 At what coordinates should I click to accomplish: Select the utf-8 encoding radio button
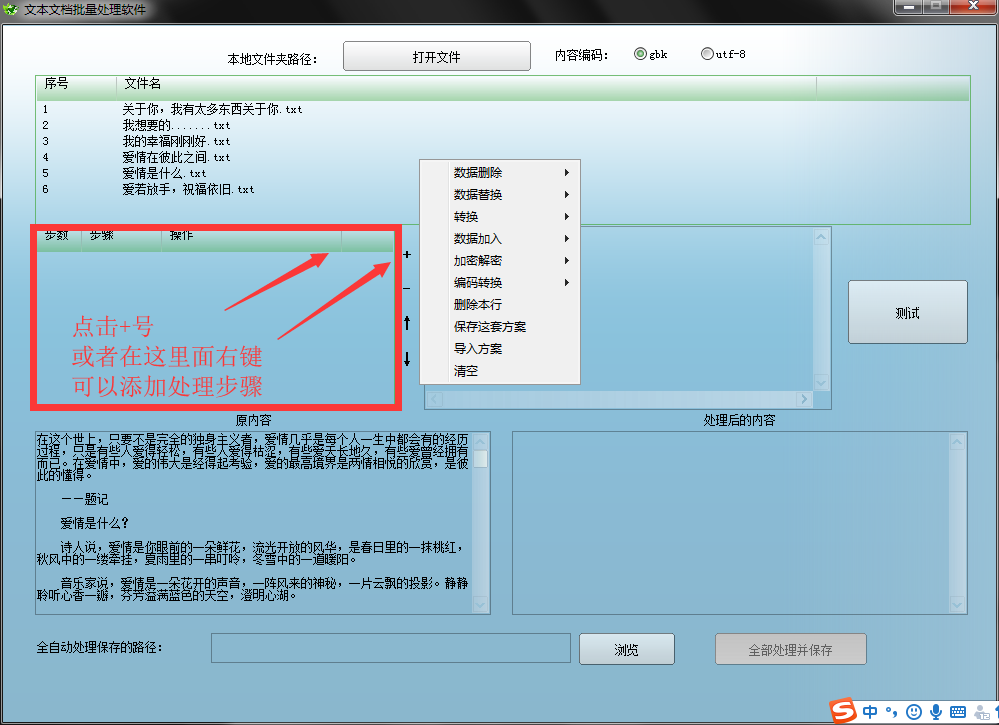(707, 54)
